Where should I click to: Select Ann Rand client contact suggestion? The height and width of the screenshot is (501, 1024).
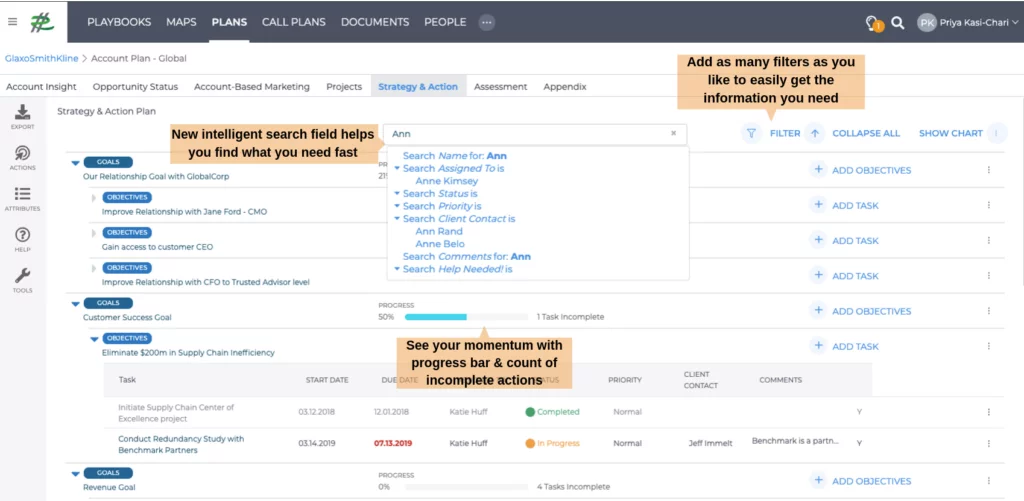(x=439, y=231)
